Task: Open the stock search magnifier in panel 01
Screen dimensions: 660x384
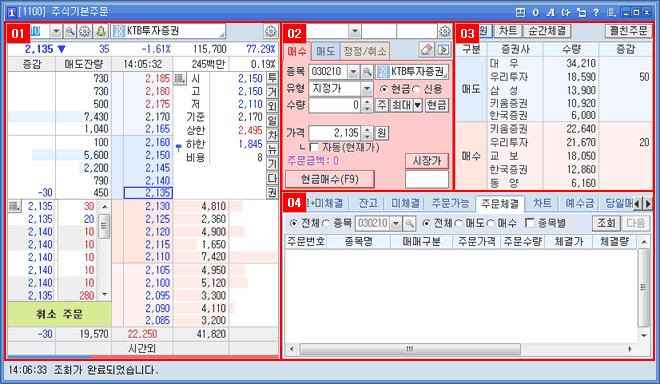Action: [x=70, y=31]
